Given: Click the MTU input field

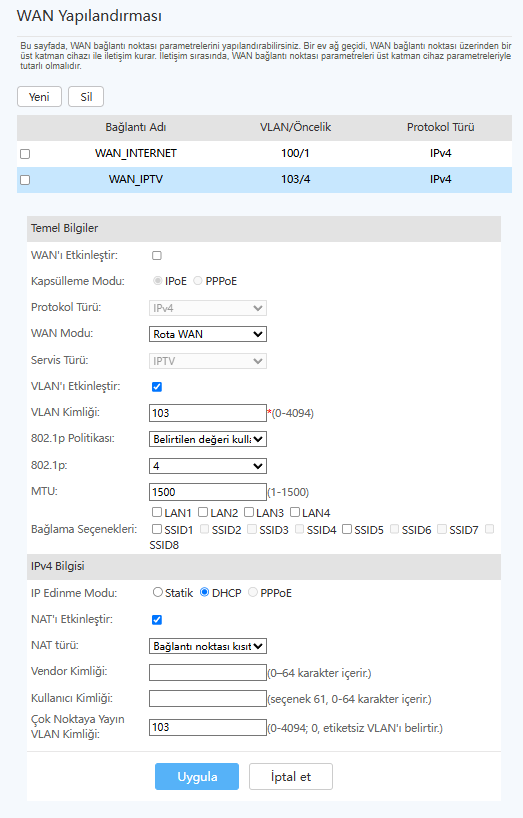Looking at the screenshot, I should click(x=208, y=491).
